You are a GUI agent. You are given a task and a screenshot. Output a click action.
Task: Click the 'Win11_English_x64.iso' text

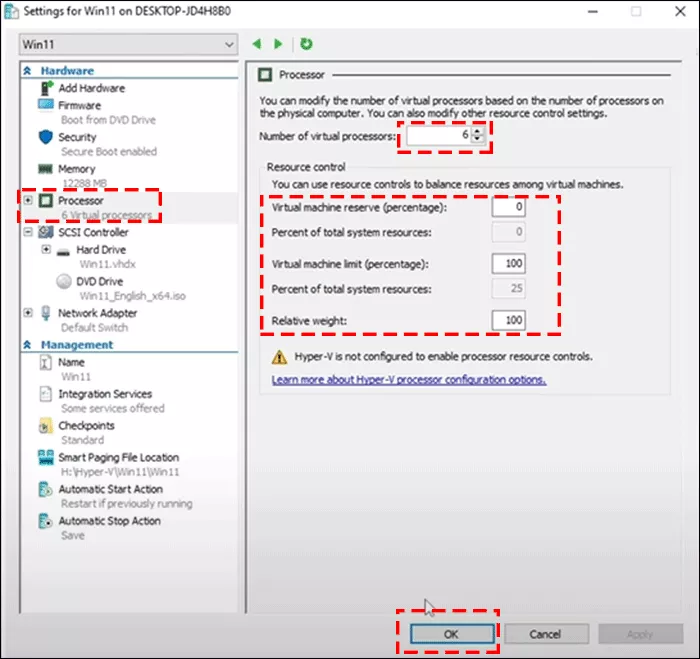pos(133,296)
